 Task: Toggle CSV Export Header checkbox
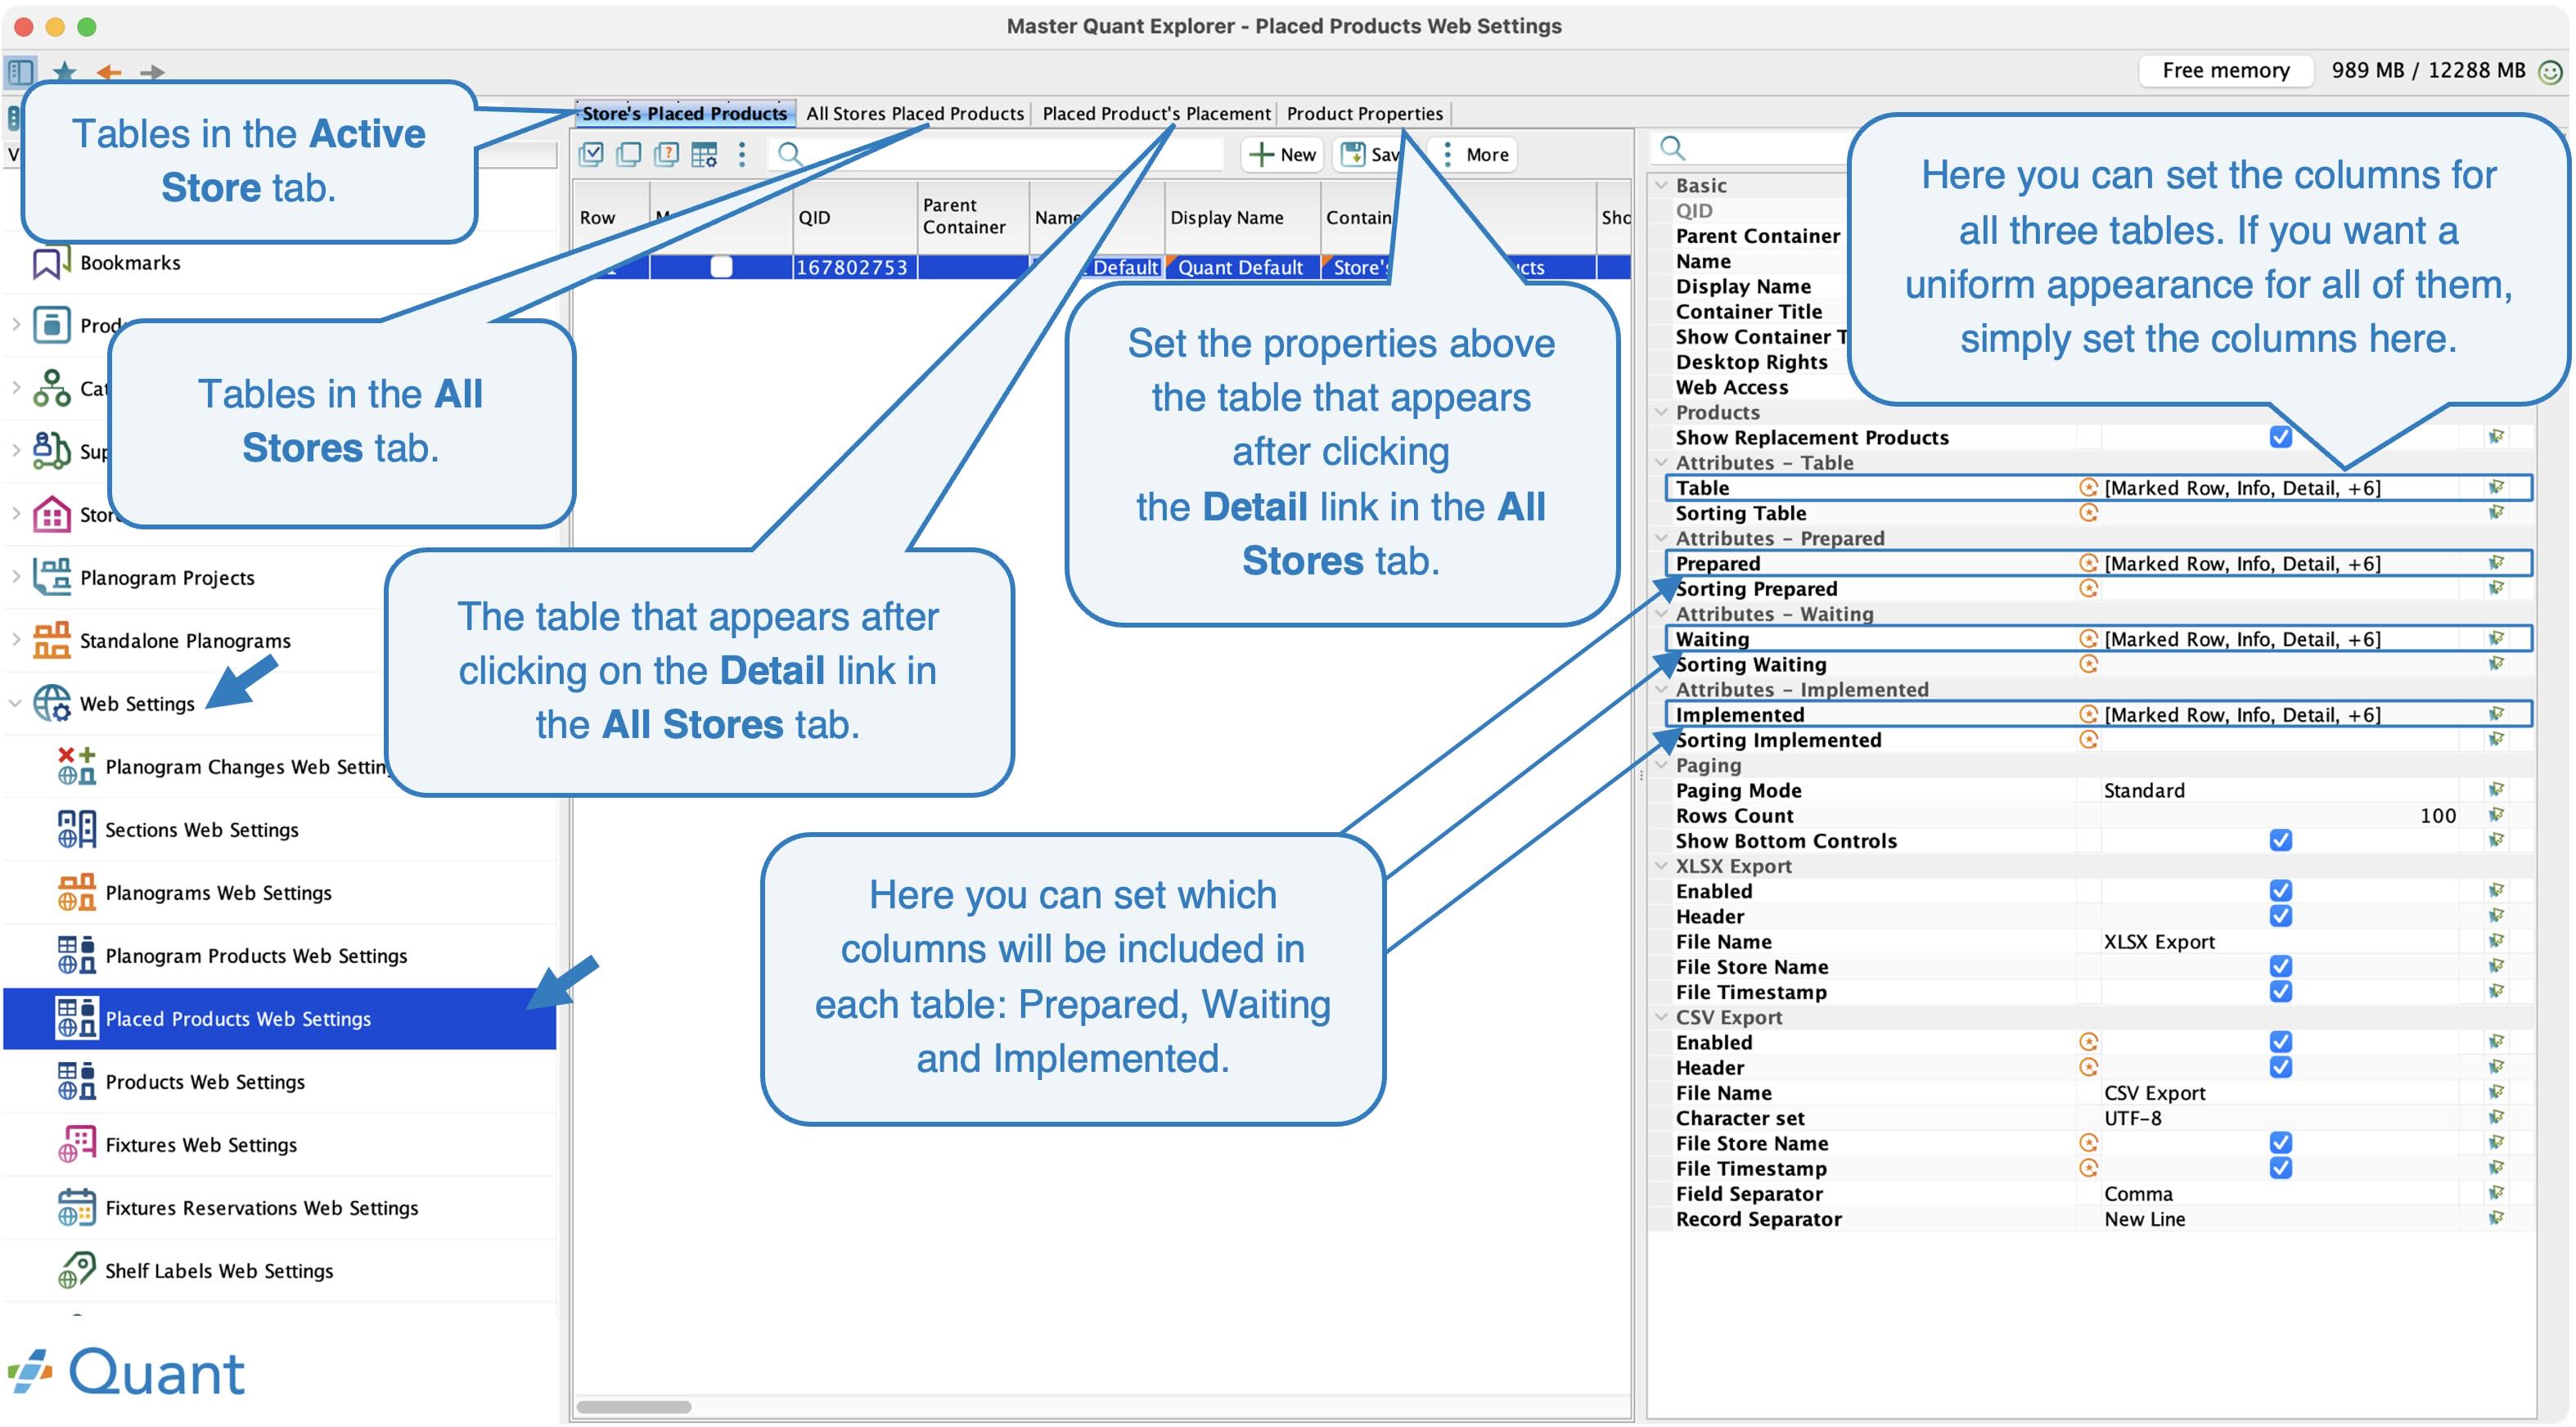pyautogui.click(x=2281, y=1068)
